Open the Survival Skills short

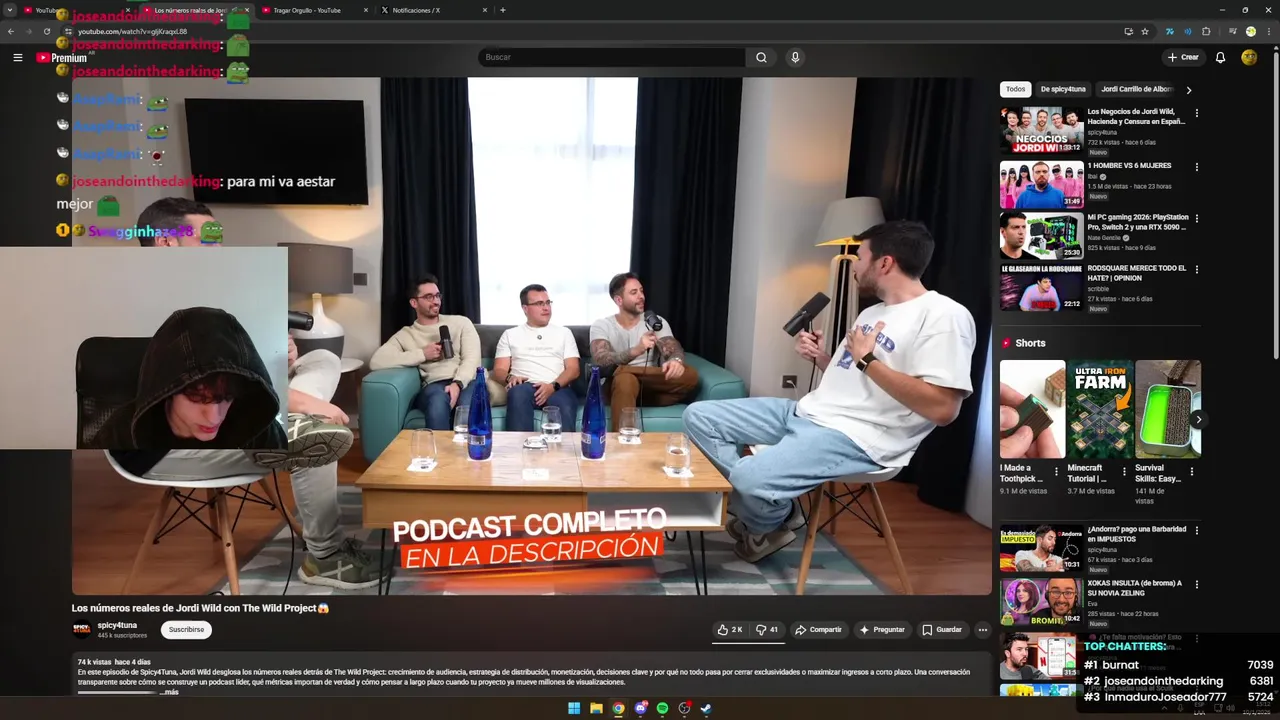coord(1168,409)
